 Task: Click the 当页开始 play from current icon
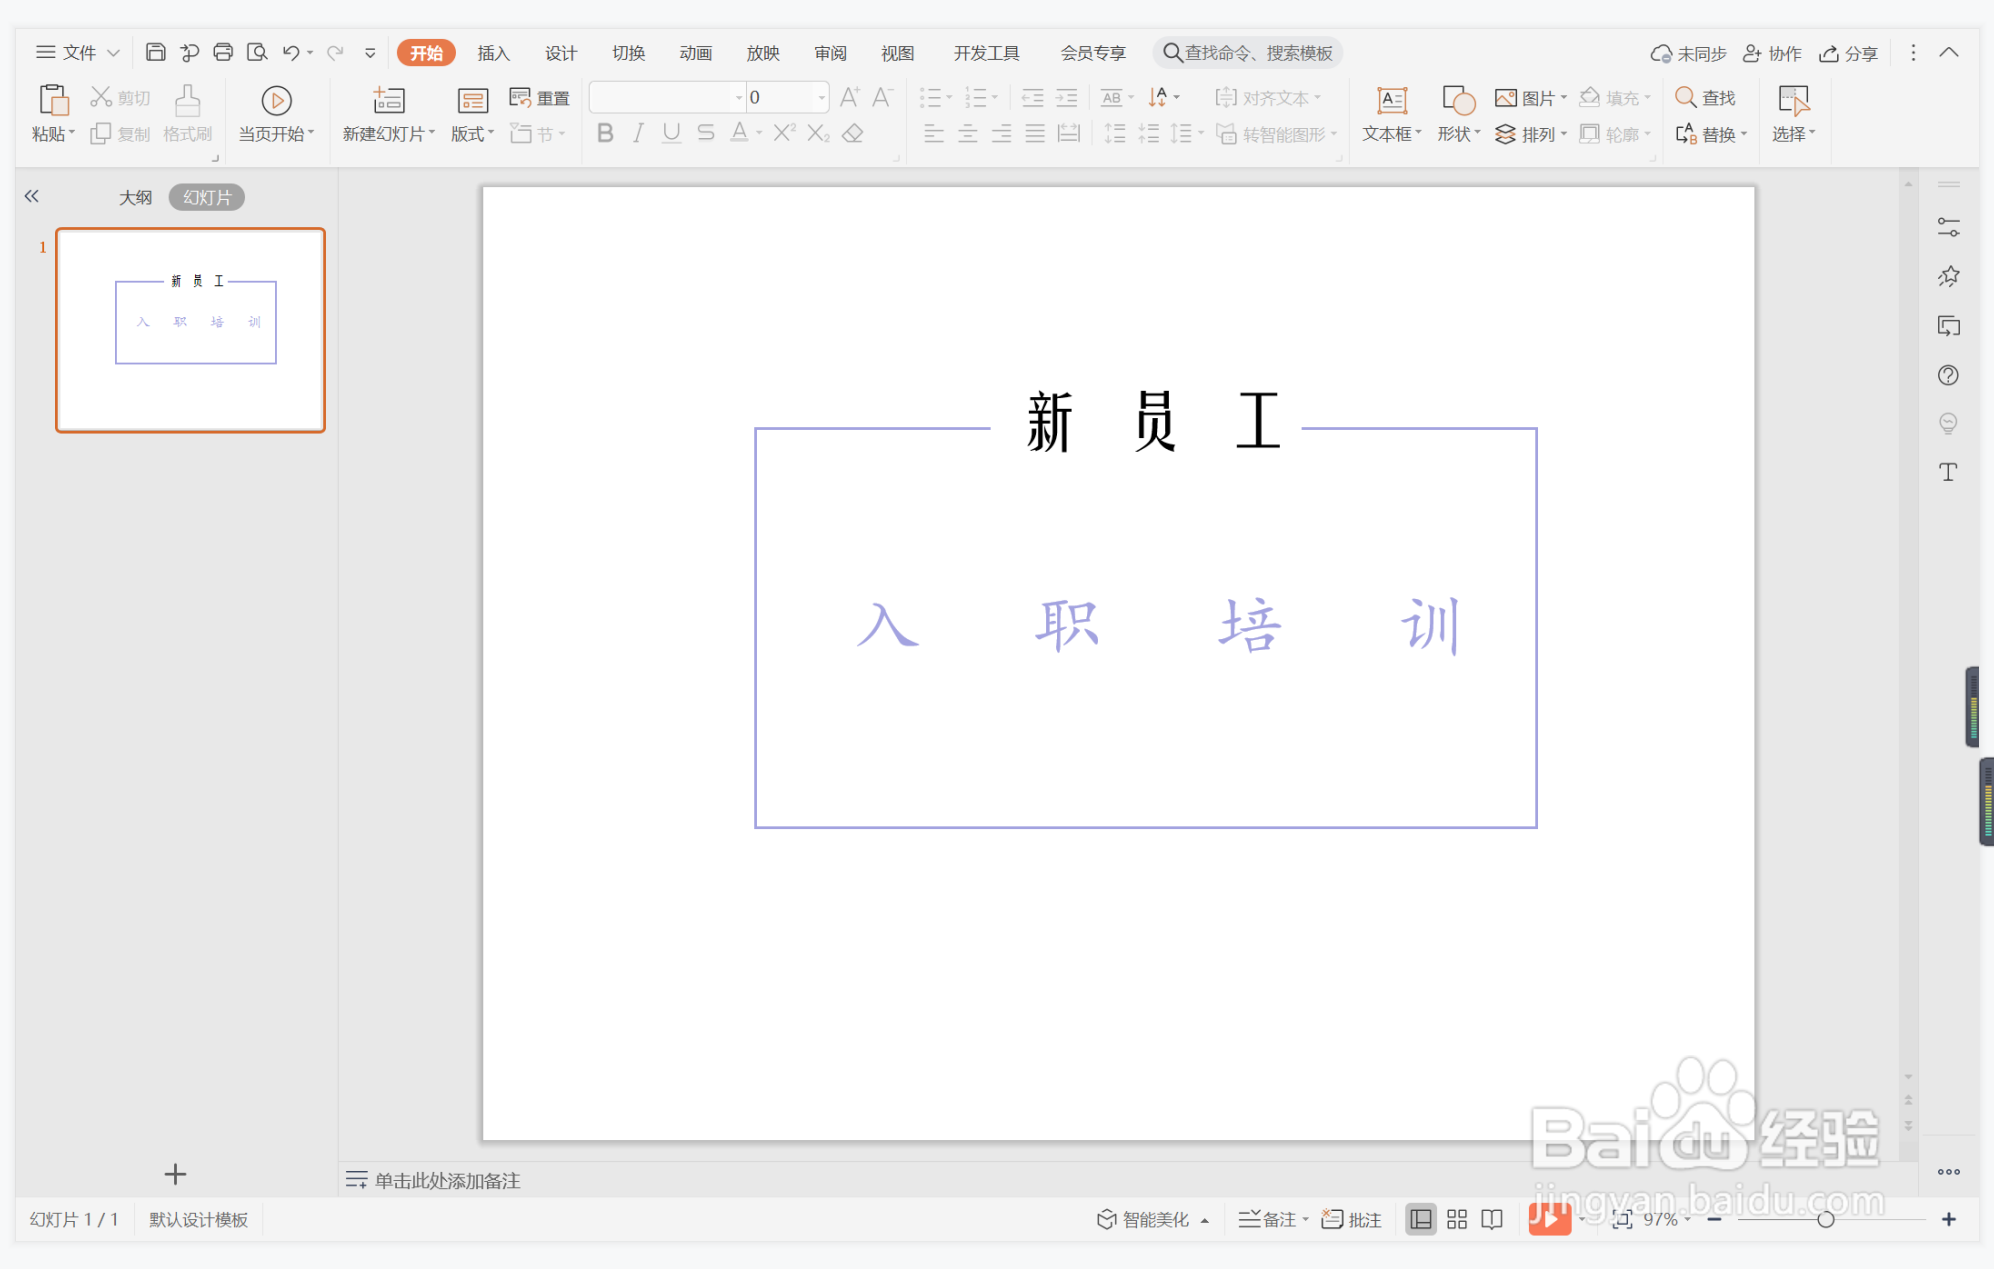(x=276, y=100)
